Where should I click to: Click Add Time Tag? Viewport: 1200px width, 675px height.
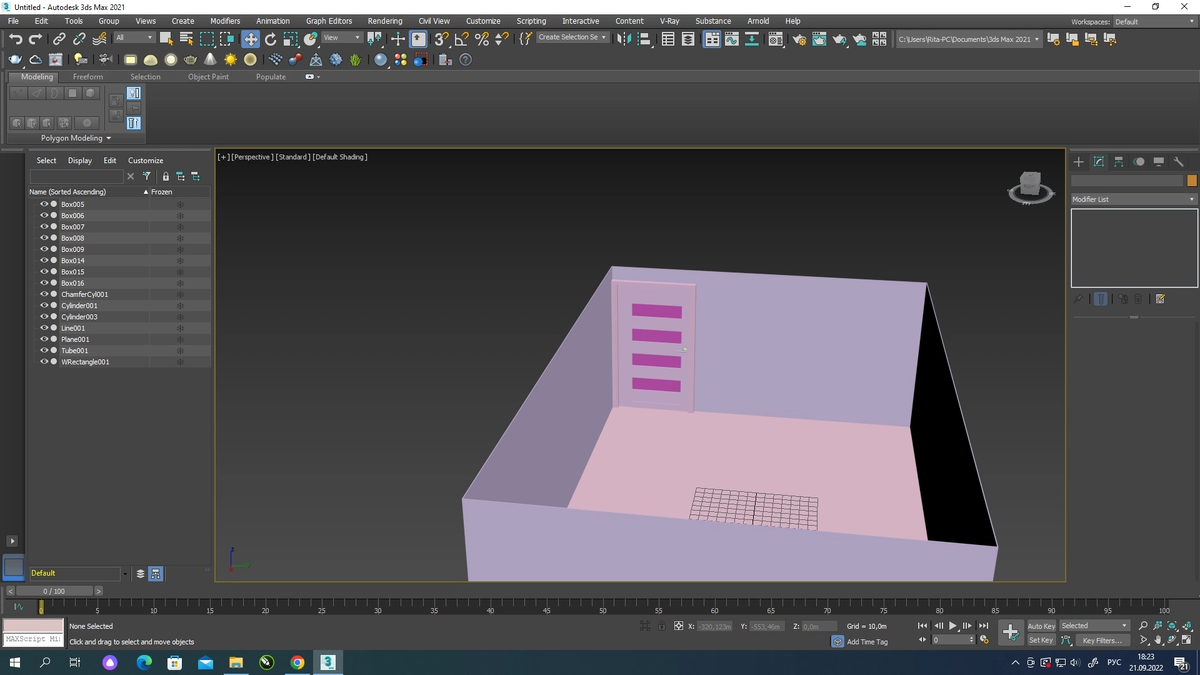(x=867, y=642)
